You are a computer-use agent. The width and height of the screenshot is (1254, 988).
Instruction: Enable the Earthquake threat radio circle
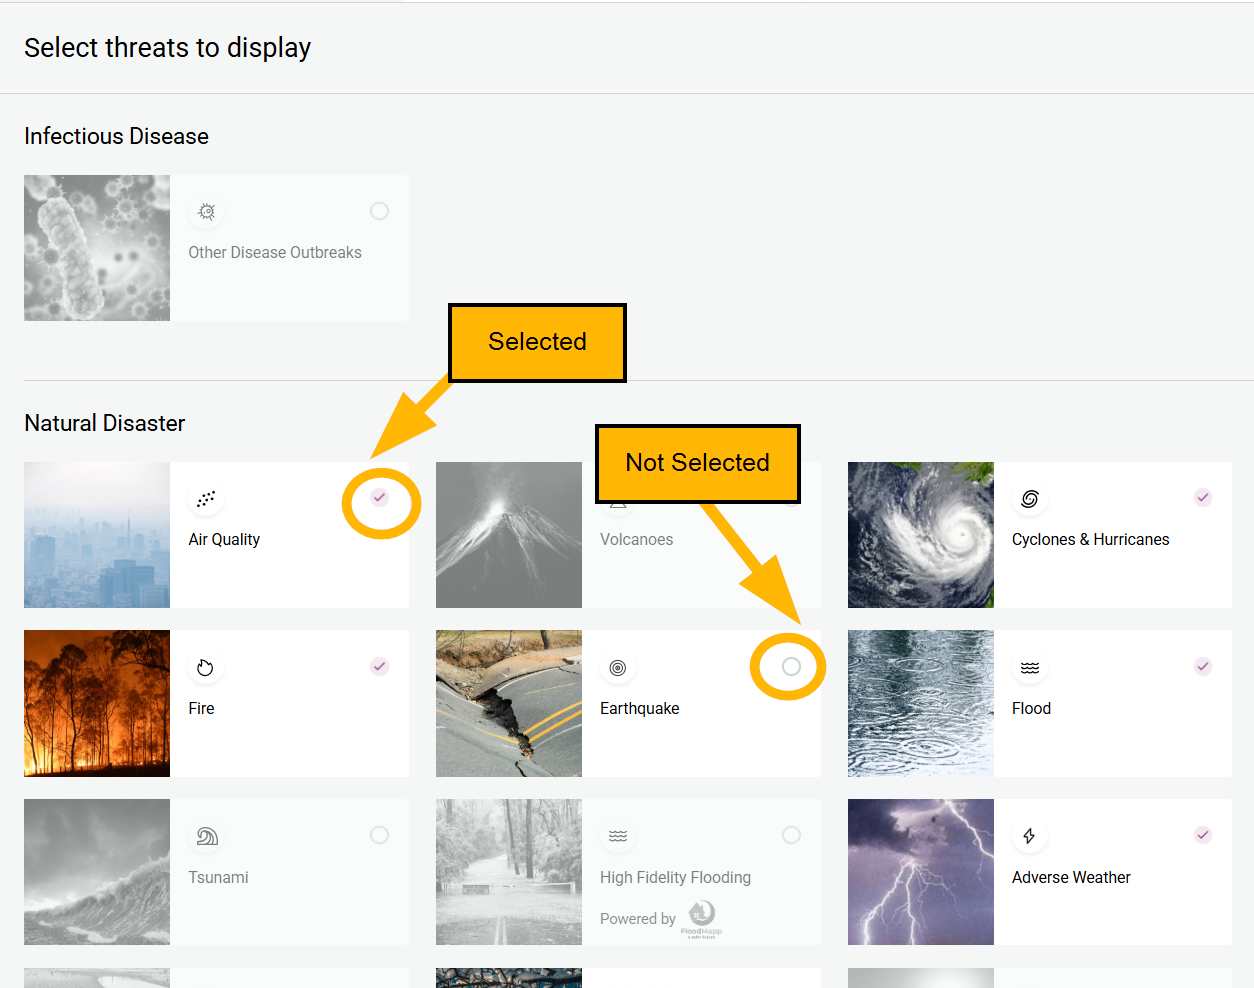point(791,666)
